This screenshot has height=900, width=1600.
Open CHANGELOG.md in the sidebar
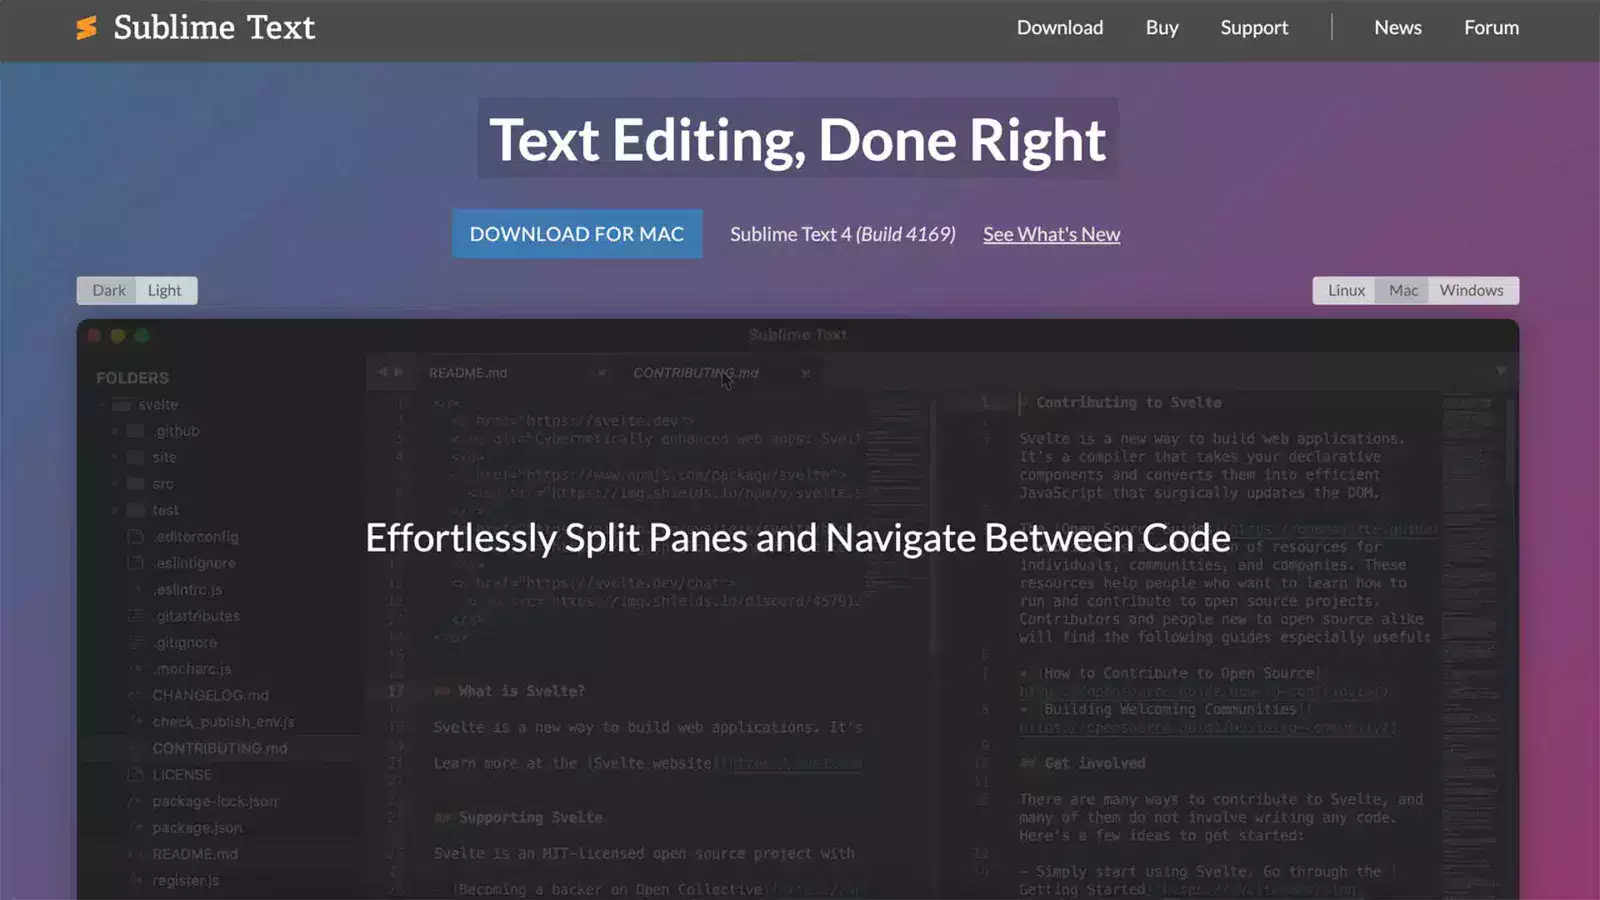click(210, 695)
